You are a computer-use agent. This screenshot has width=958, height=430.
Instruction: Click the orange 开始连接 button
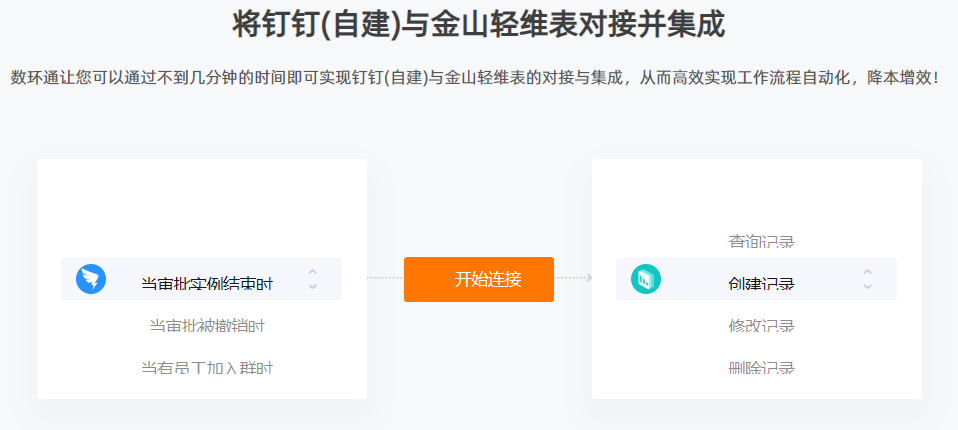point(479,279)
